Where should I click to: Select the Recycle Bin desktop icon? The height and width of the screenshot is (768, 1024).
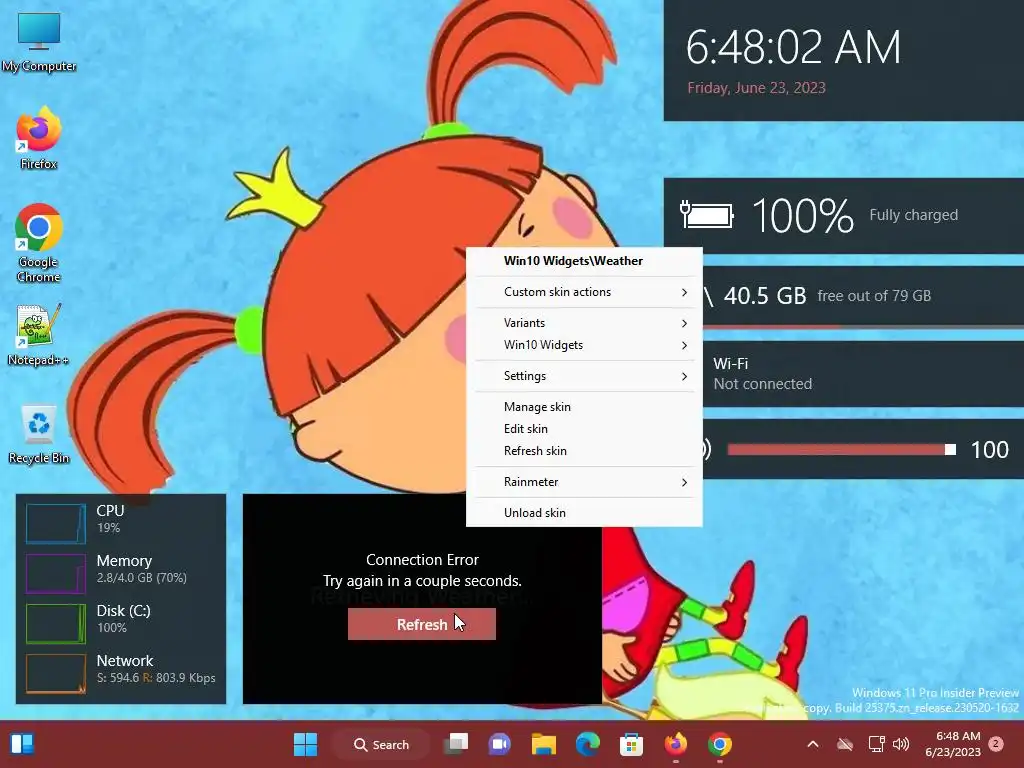39,434
